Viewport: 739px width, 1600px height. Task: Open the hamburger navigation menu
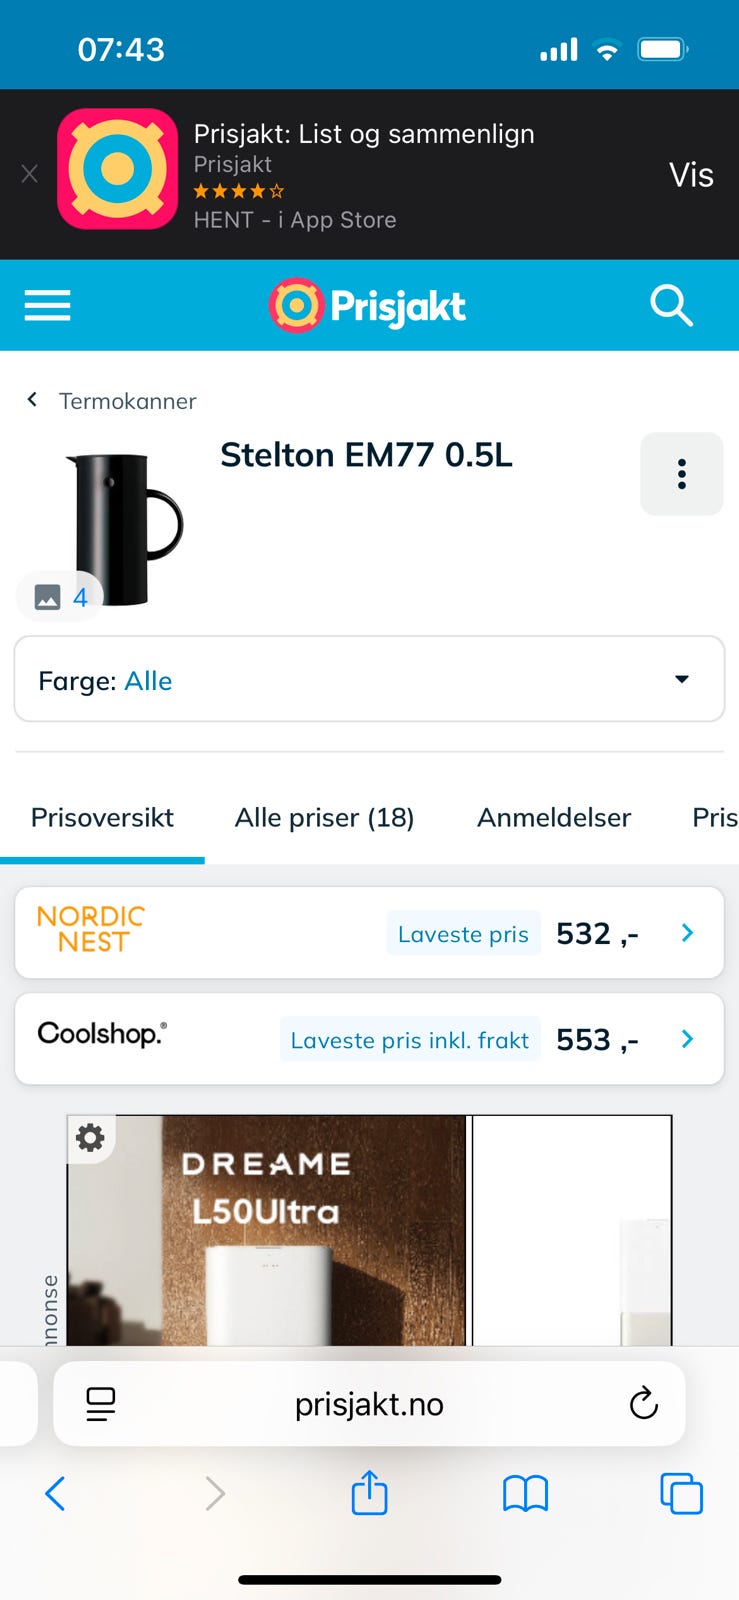click(47, 305)
